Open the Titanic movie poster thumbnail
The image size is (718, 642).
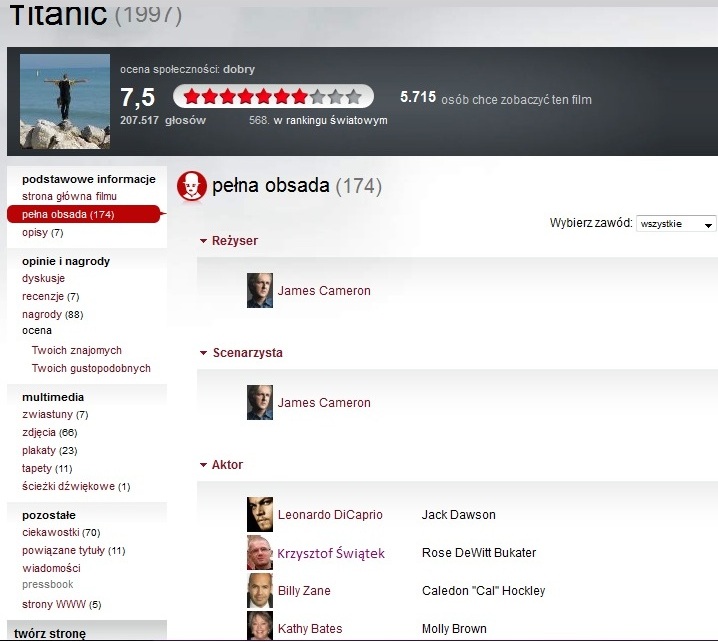(x=65, y=102)
